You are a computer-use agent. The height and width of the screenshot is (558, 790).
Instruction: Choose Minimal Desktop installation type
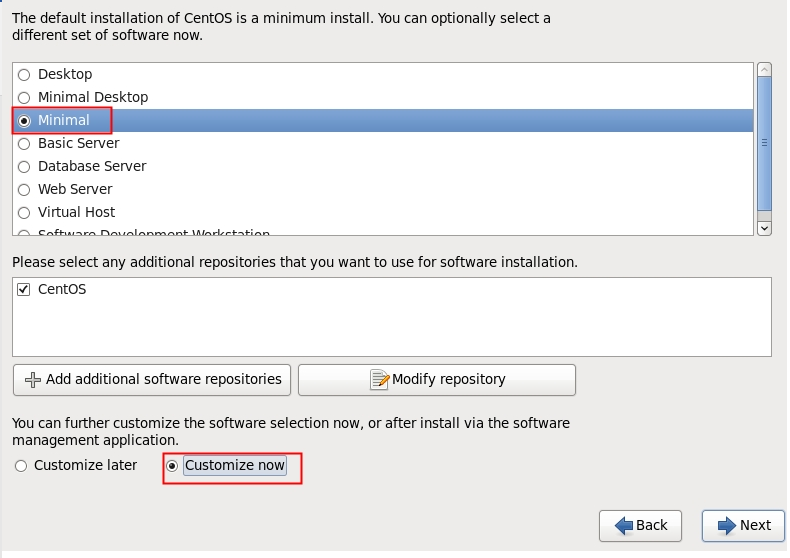pos(24,98)
